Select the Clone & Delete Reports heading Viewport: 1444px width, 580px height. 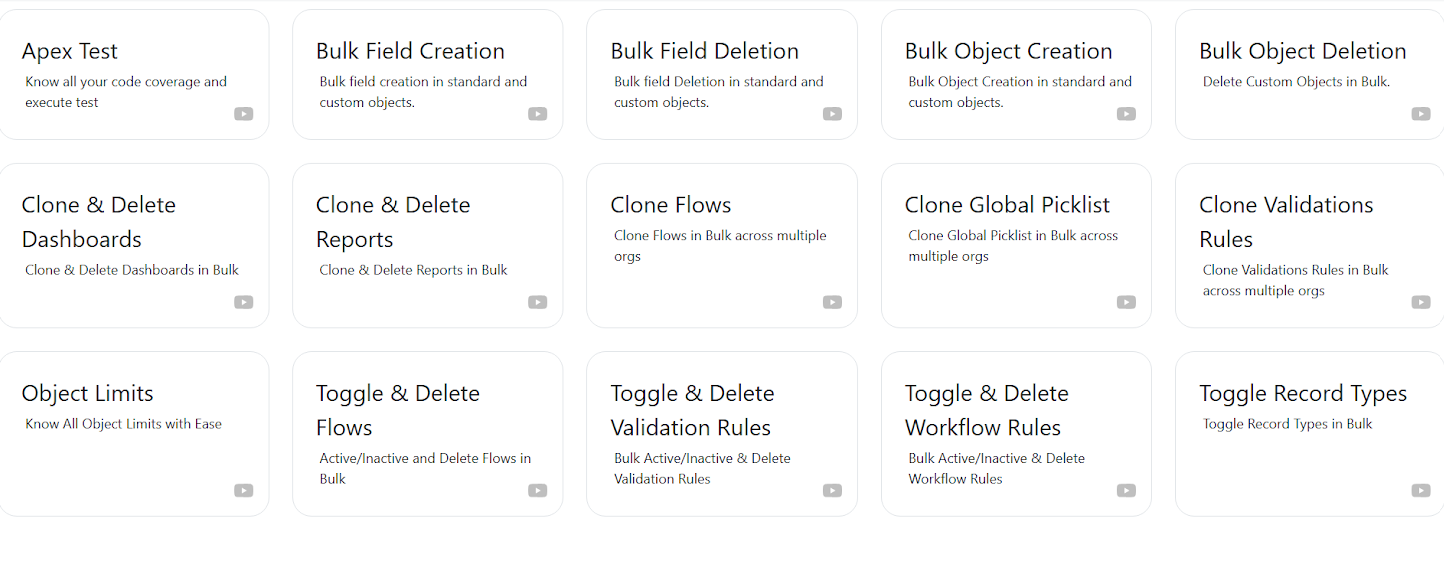pyautogui.click(x=393, y=222)
